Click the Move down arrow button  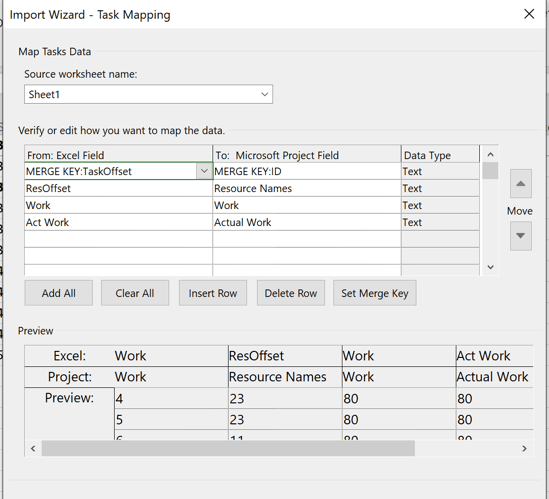click(x=521, y=236)
